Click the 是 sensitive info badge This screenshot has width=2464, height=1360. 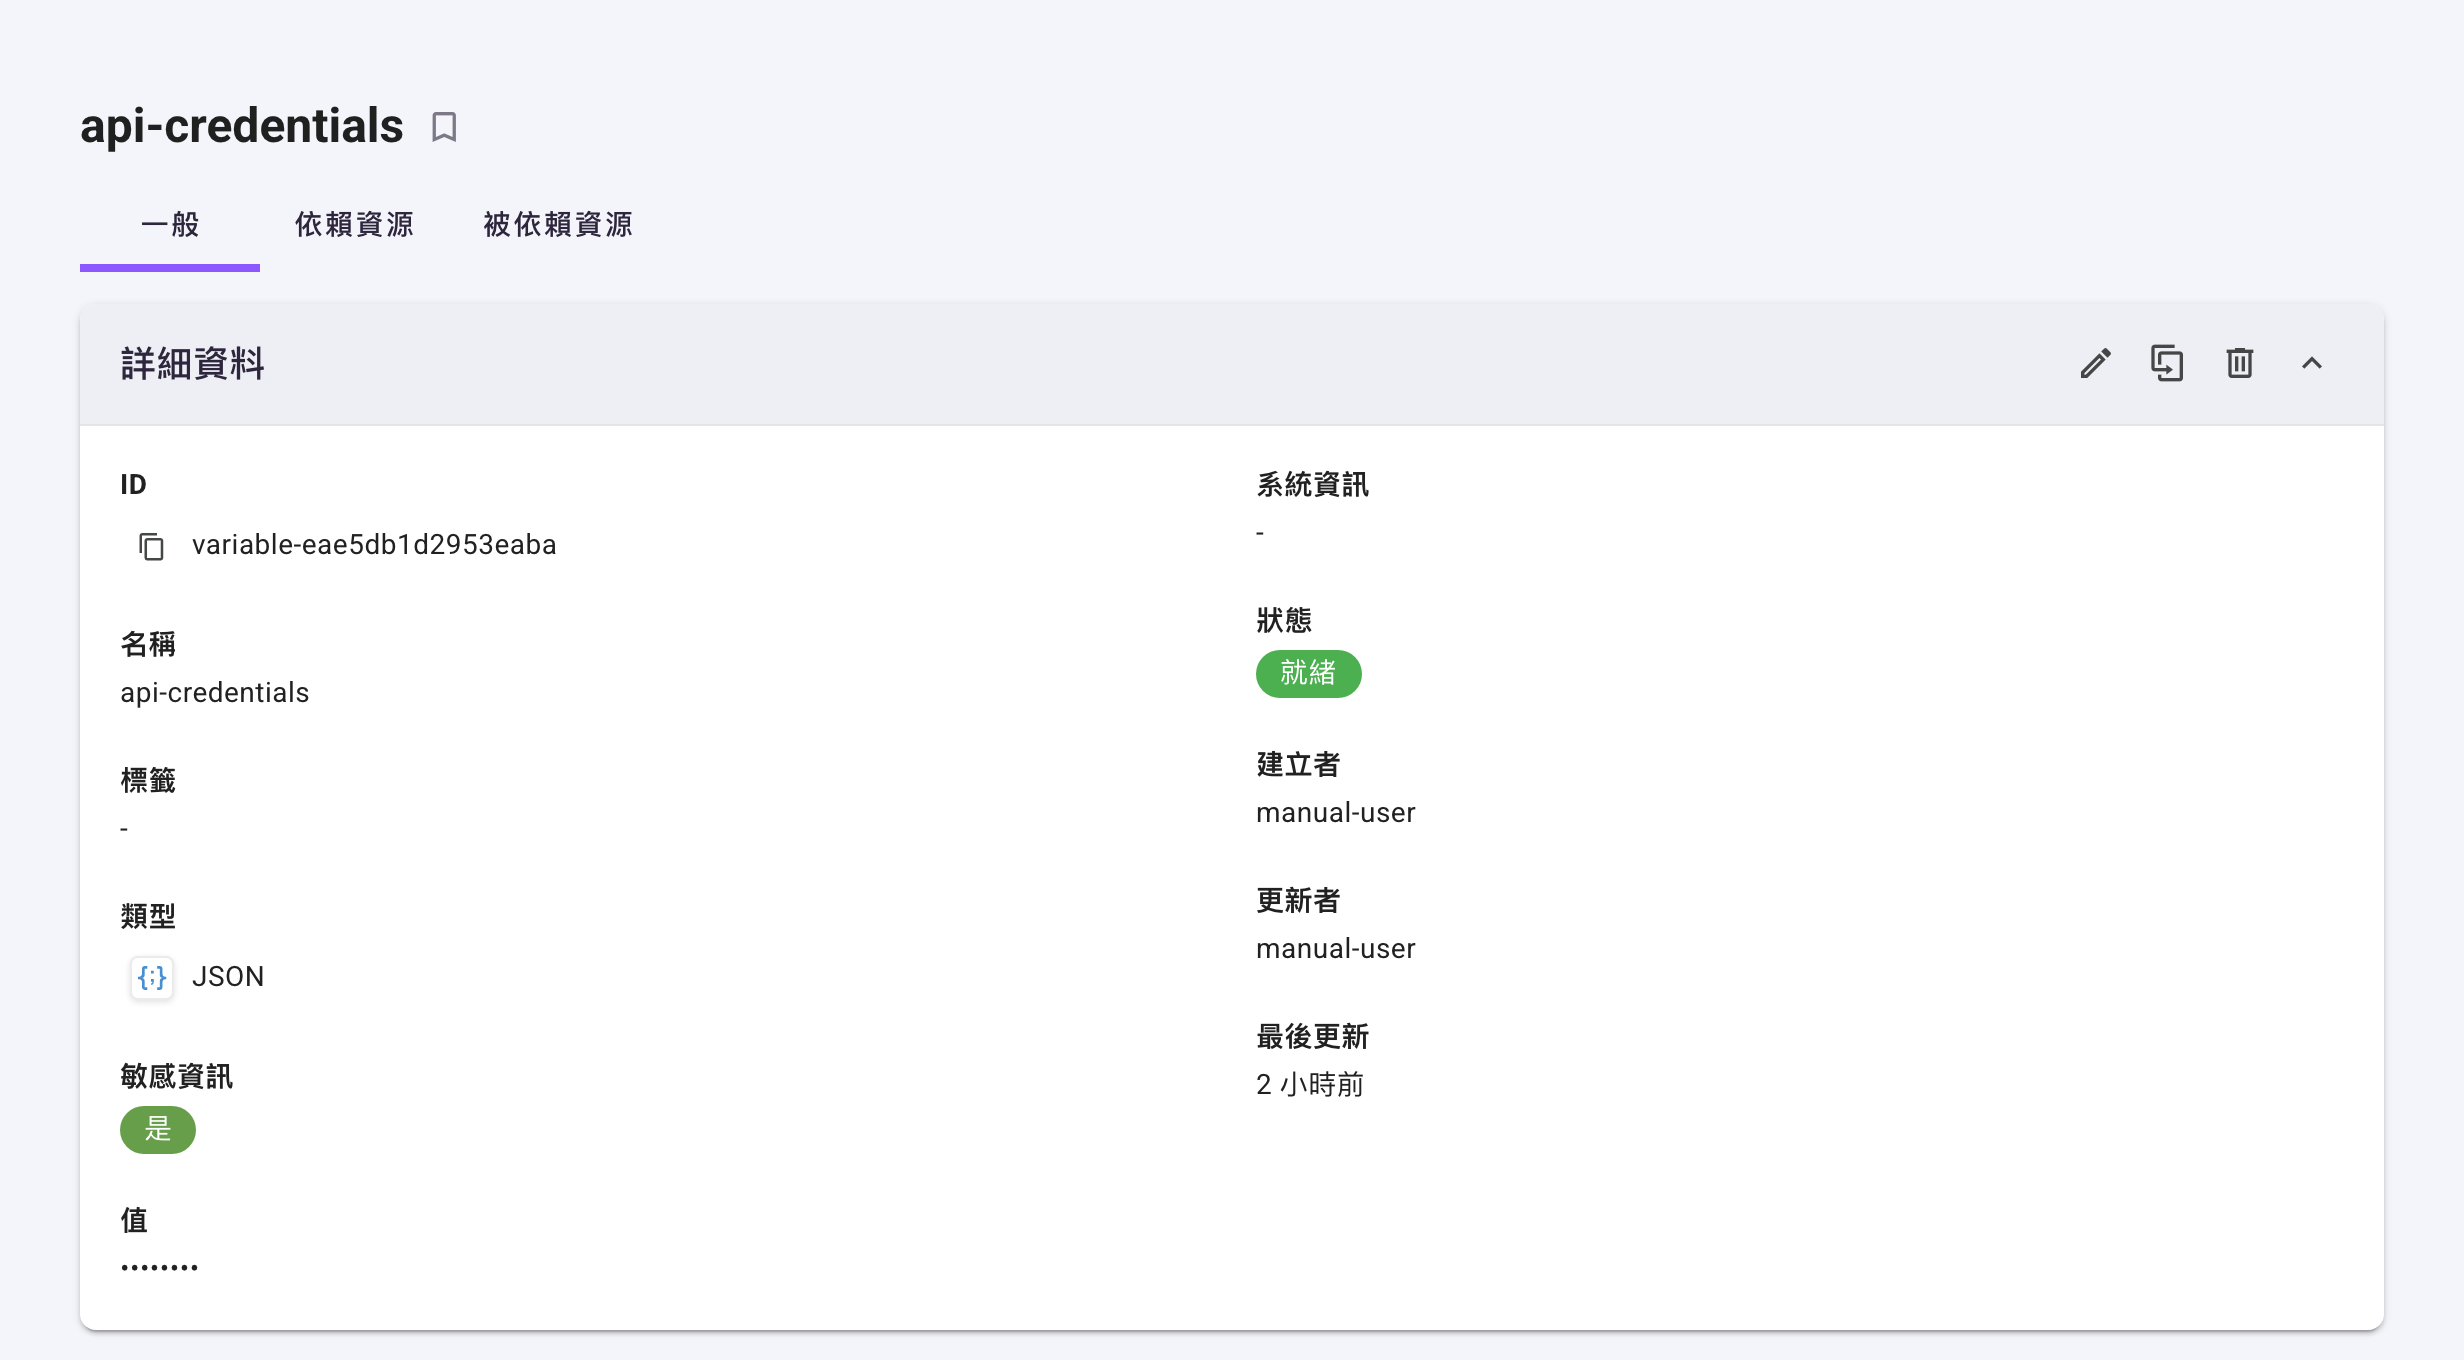[158, 1129]
